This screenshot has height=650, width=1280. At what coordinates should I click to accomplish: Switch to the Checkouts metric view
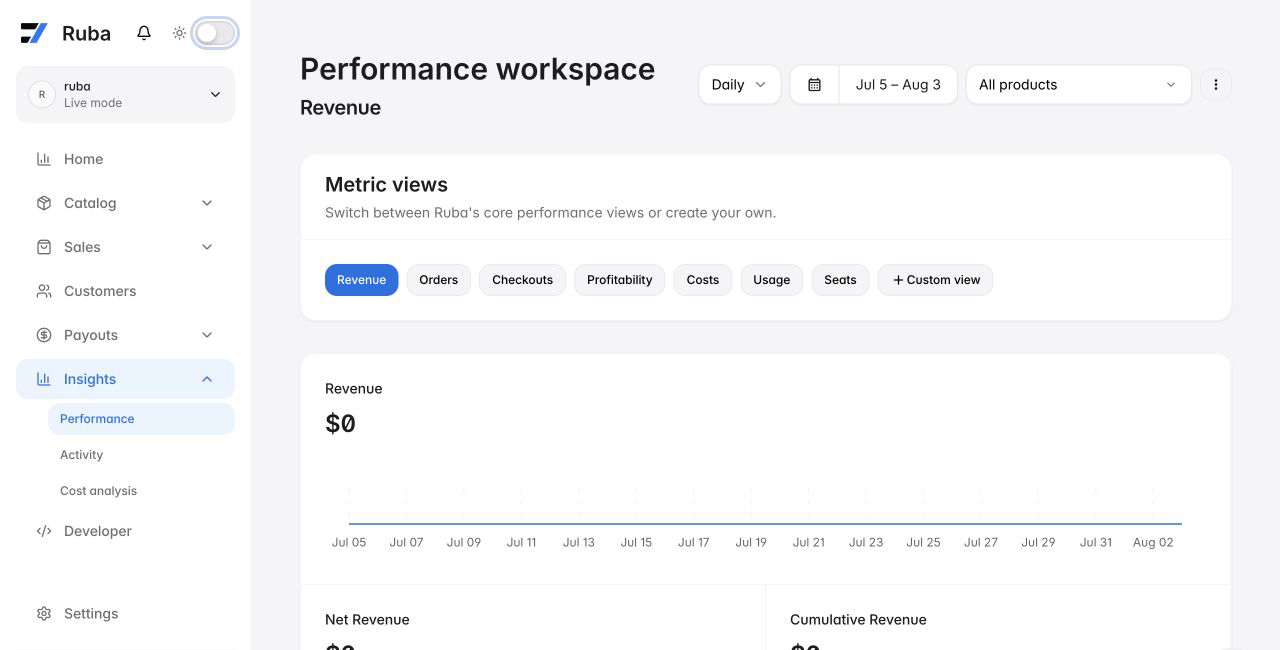point(522,280)
